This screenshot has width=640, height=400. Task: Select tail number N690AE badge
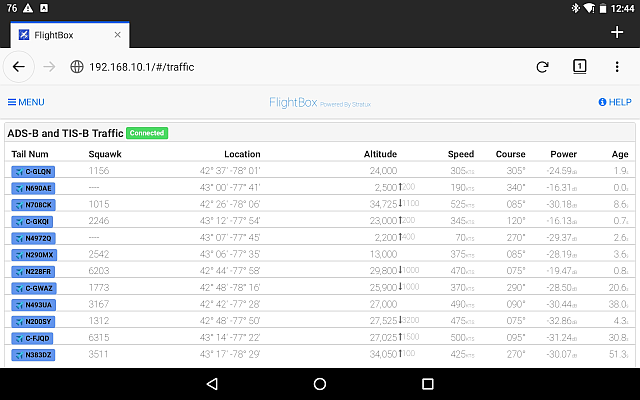click(33, 188)
